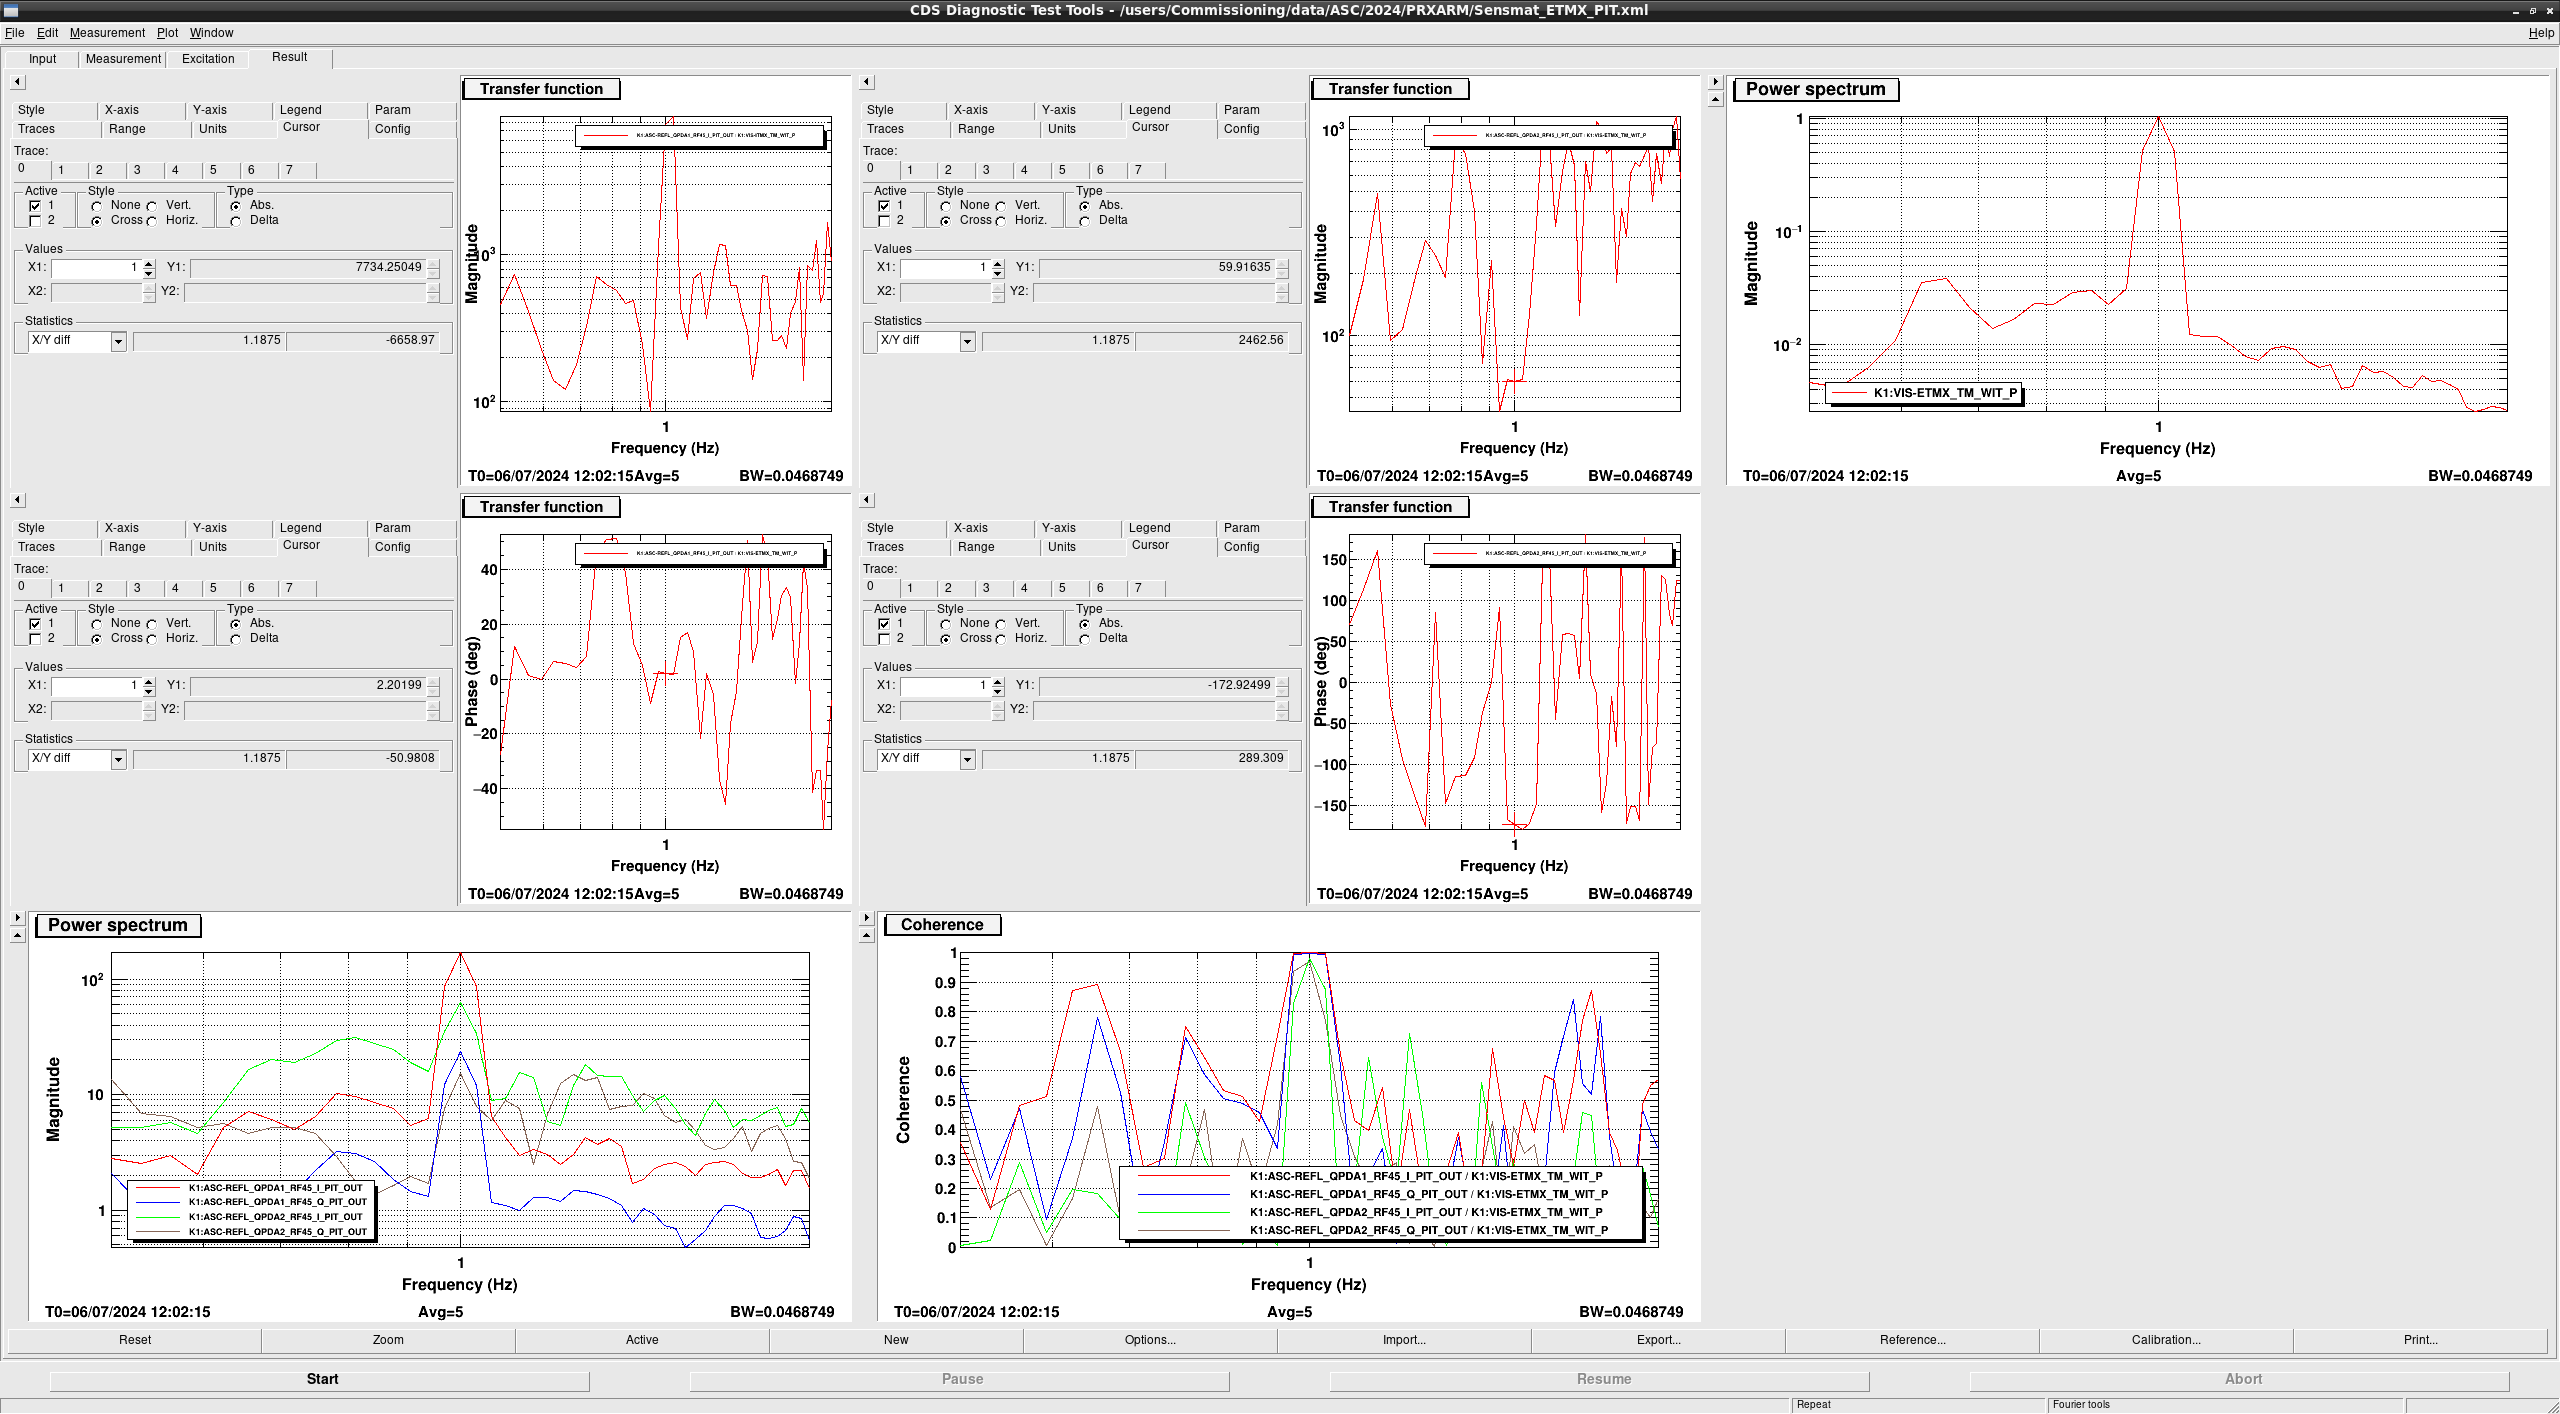Open the Options... dialog
Viewport: 2560px width, 1414px height.
click(1150, 1340)
